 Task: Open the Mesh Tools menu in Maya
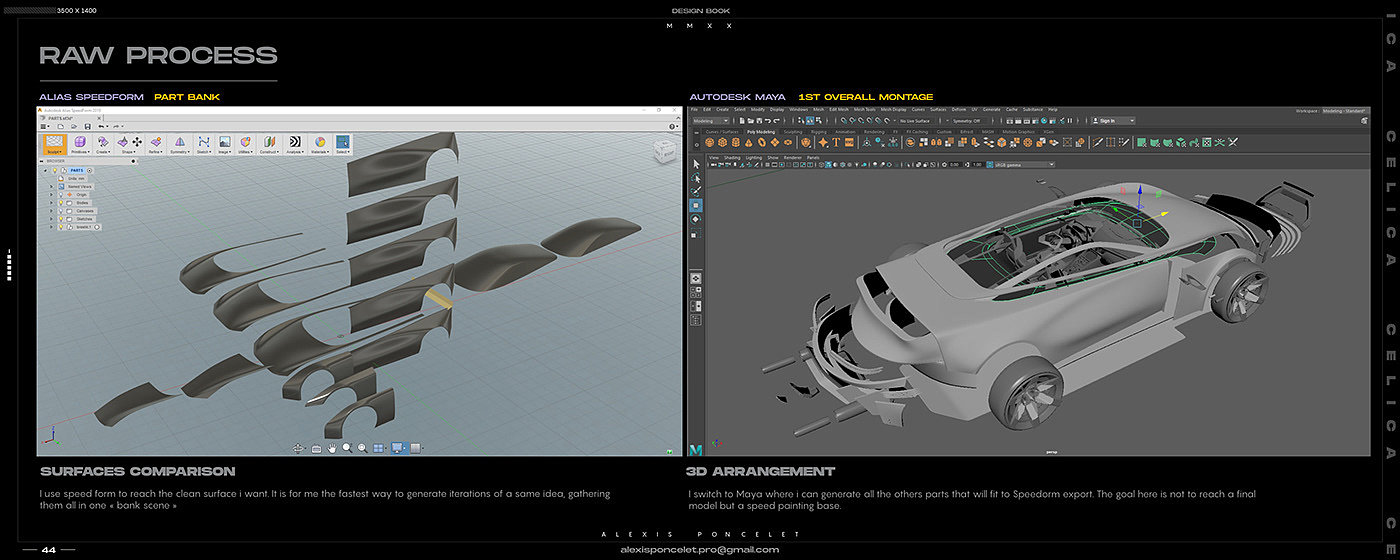864,109
